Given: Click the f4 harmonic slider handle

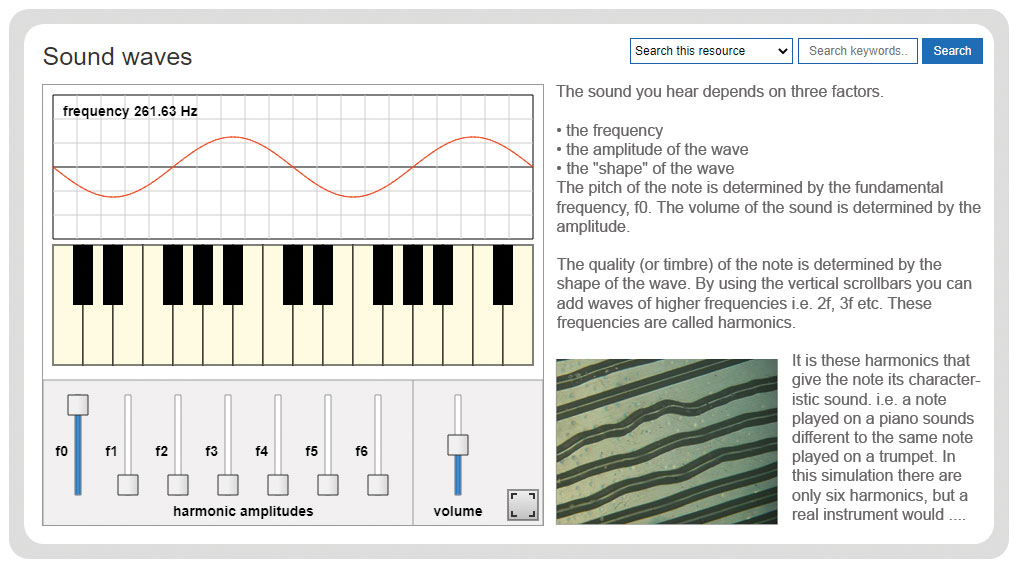Looking at the screenshot, I should [x=278, y=485].
